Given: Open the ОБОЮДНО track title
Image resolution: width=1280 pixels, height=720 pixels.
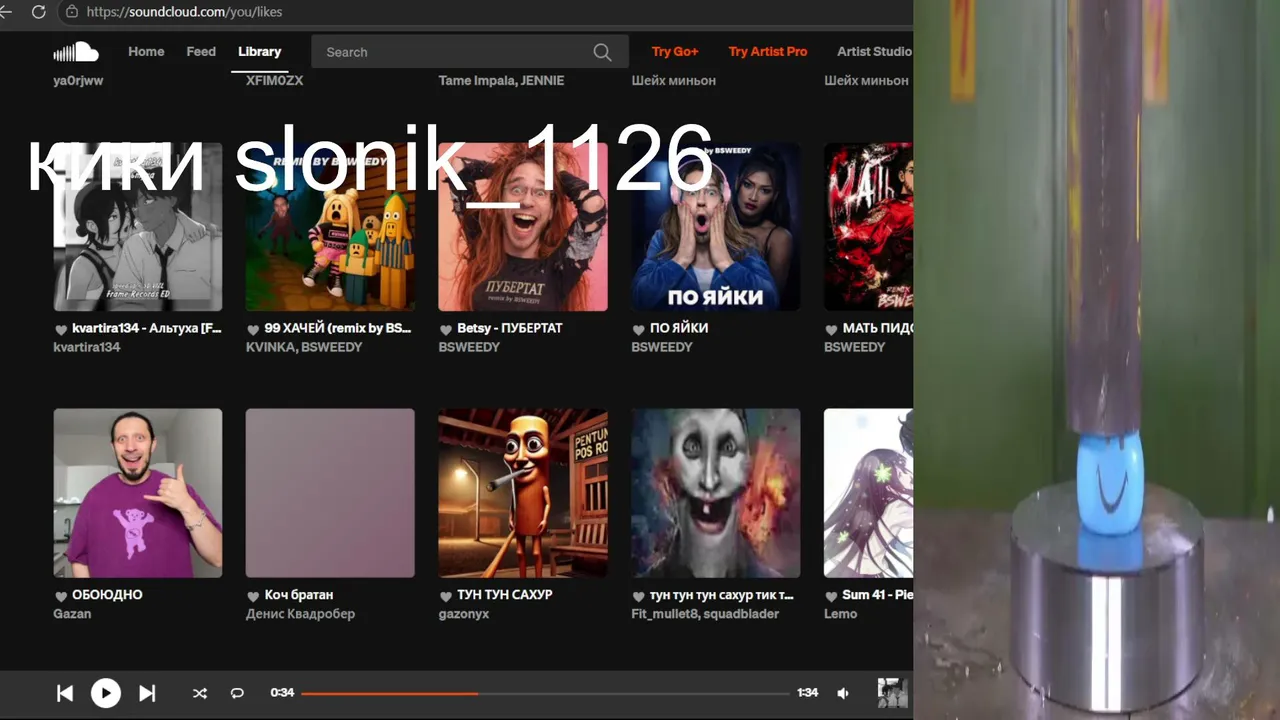Looking at the screenshot, I should pos(107,595).
